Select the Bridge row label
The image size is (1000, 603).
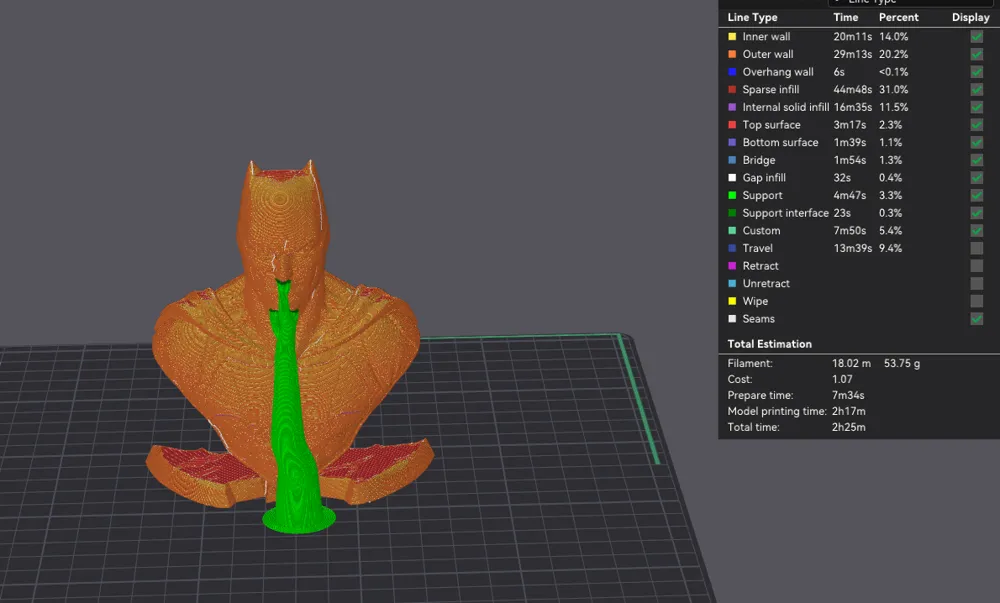point(758,161)
